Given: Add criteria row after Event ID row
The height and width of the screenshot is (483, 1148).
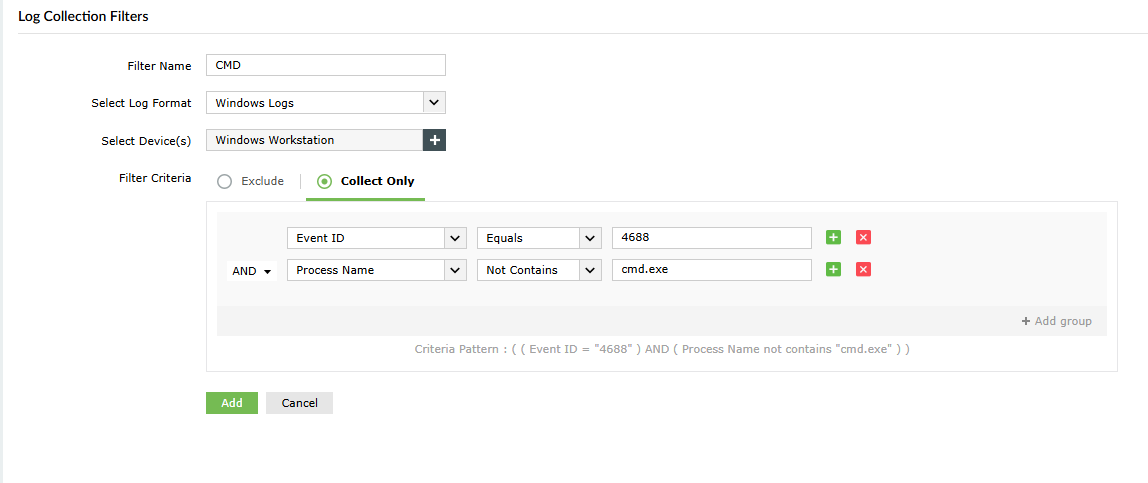Looking at the screenshot, I should pyautogui.click(x=833, y=238).
